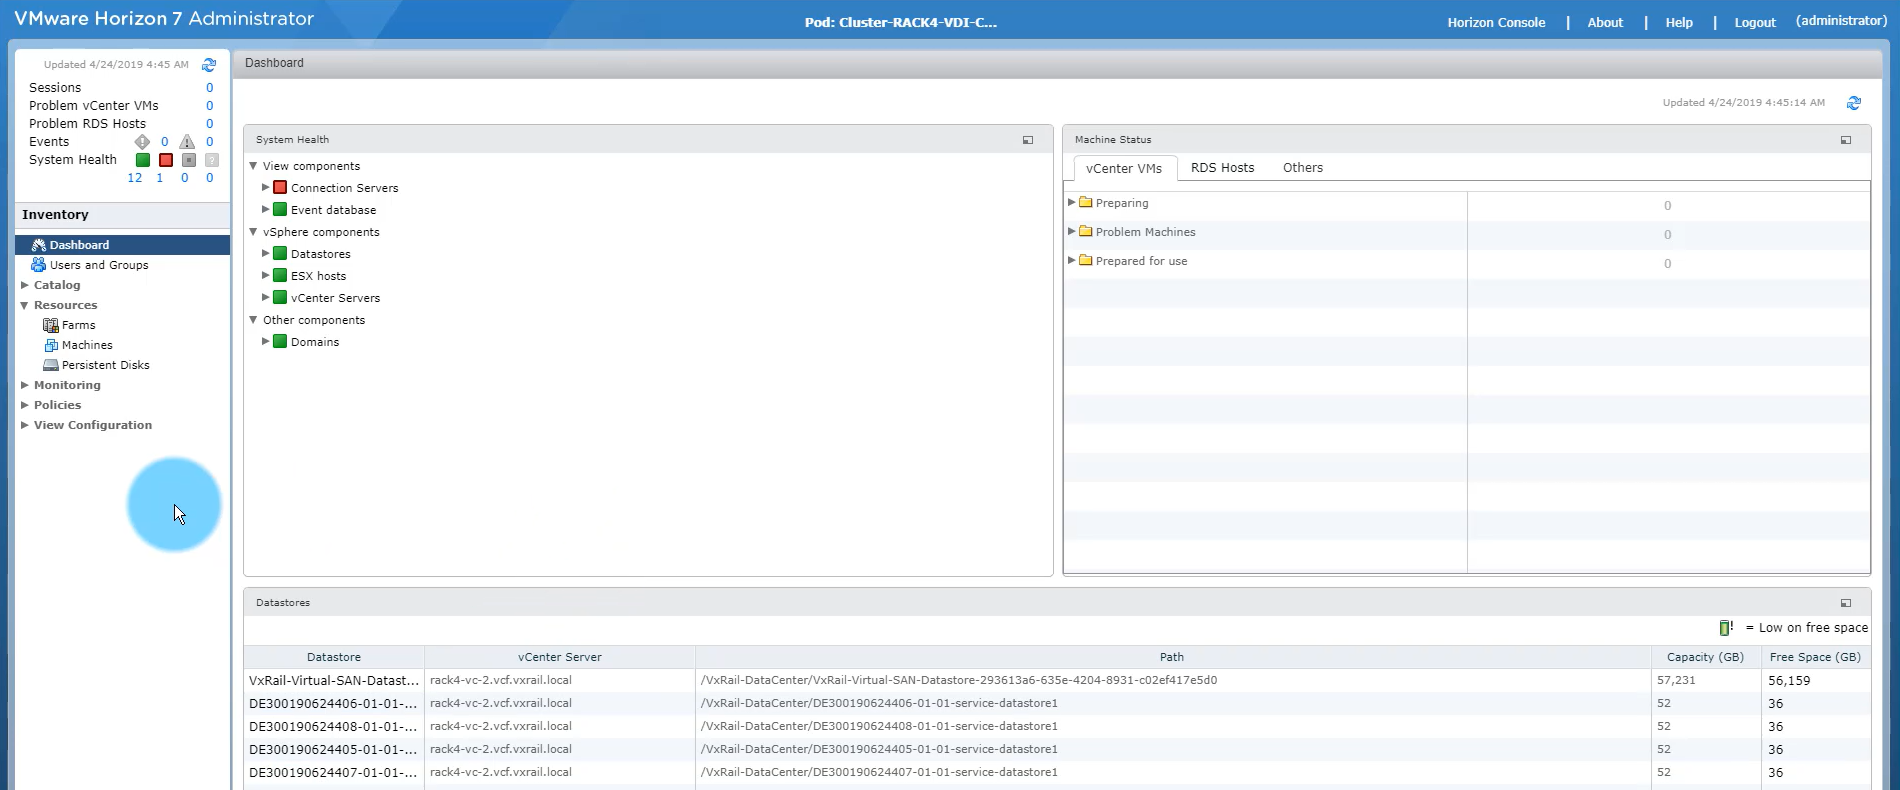Image resolution: width=1900 pixels, height=790 pixels.
Task: Open Farms via its icon in Resources
Action: point(51,325)
